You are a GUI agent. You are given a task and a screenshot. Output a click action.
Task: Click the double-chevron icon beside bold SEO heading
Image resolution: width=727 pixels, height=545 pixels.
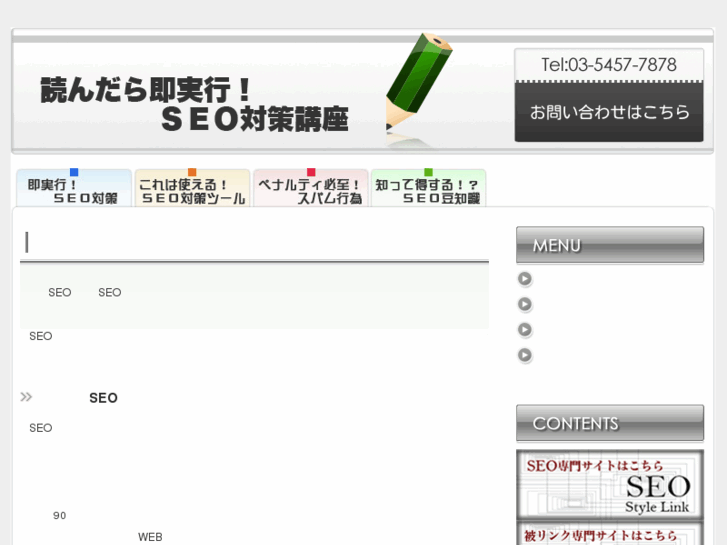pos(26,397)
